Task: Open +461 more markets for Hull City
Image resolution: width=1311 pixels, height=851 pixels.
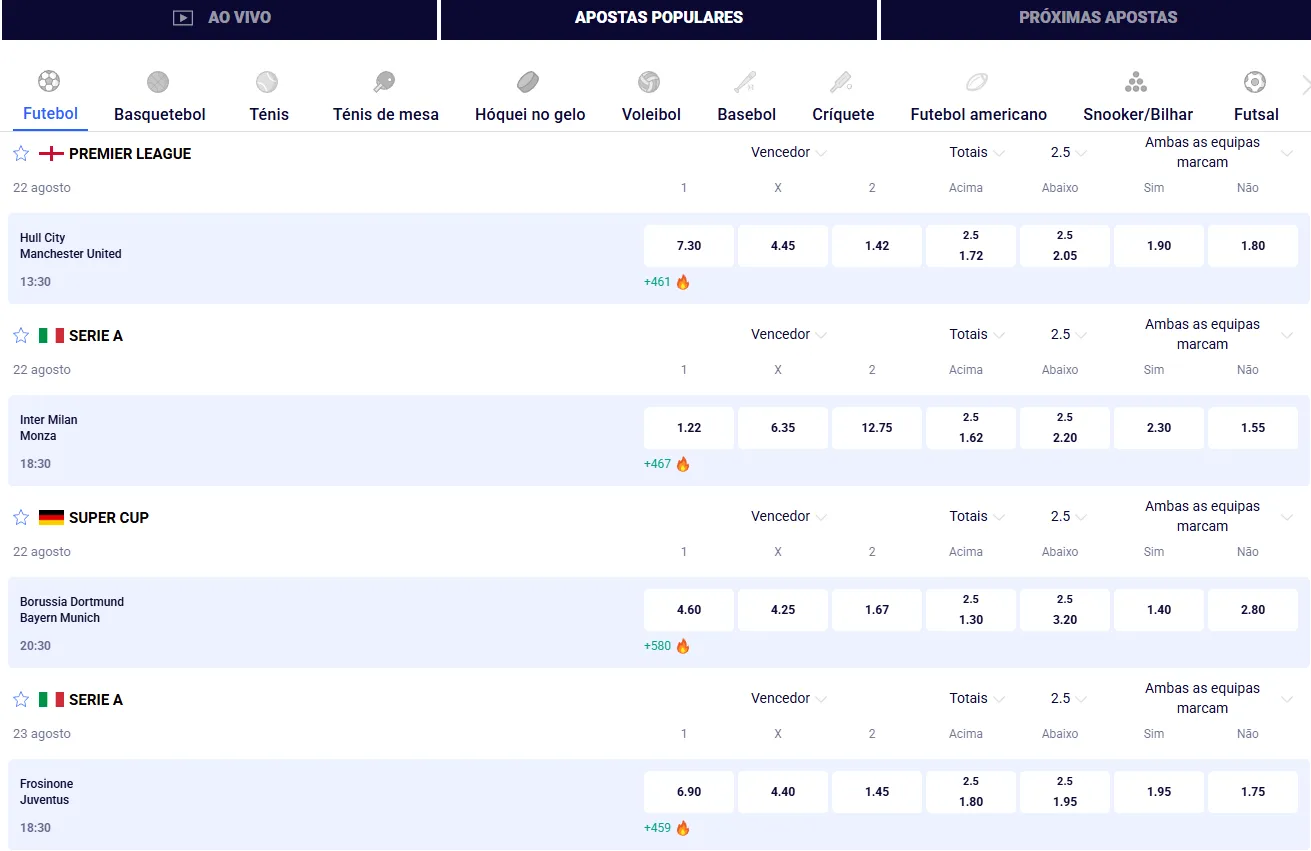Action: click(x=657, y=282)
